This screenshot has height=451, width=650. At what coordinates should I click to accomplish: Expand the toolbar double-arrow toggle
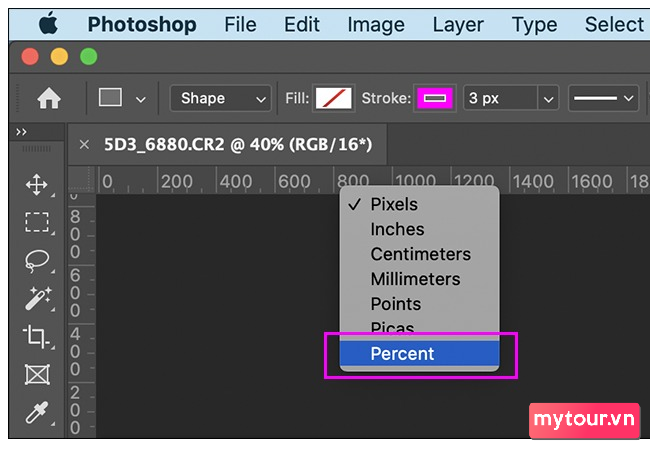coord(22,131)
